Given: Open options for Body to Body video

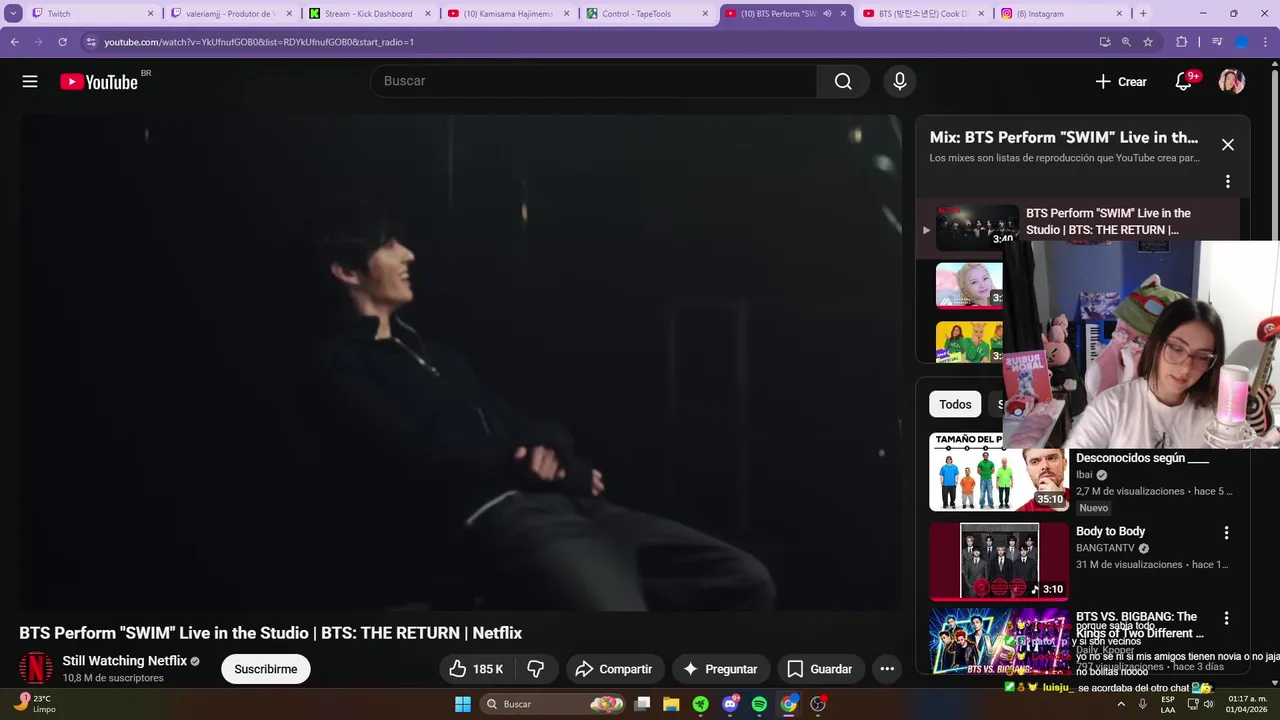Looking at the screenshot, I should point(1226,533).
